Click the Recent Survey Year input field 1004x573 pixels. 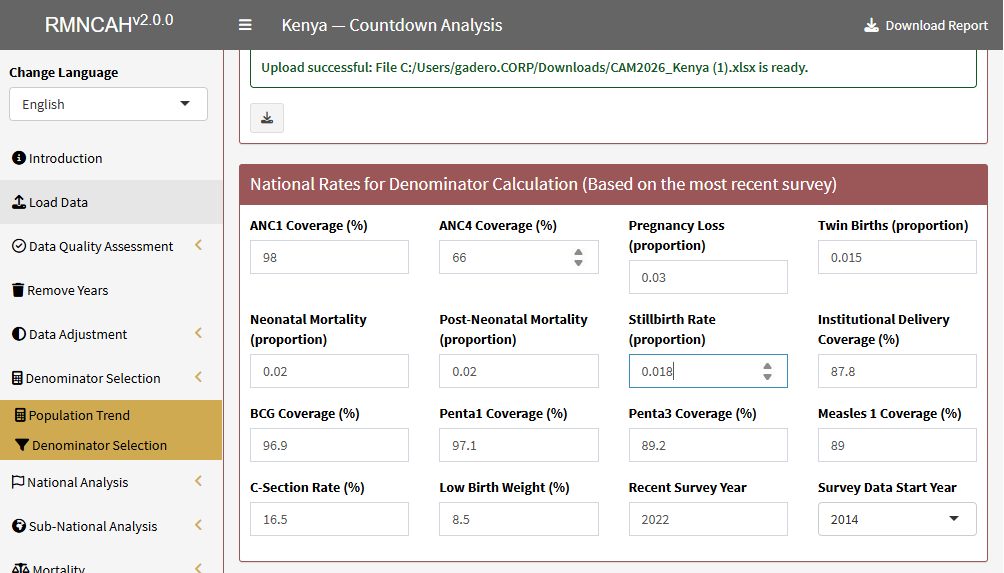tap(708, 519)
